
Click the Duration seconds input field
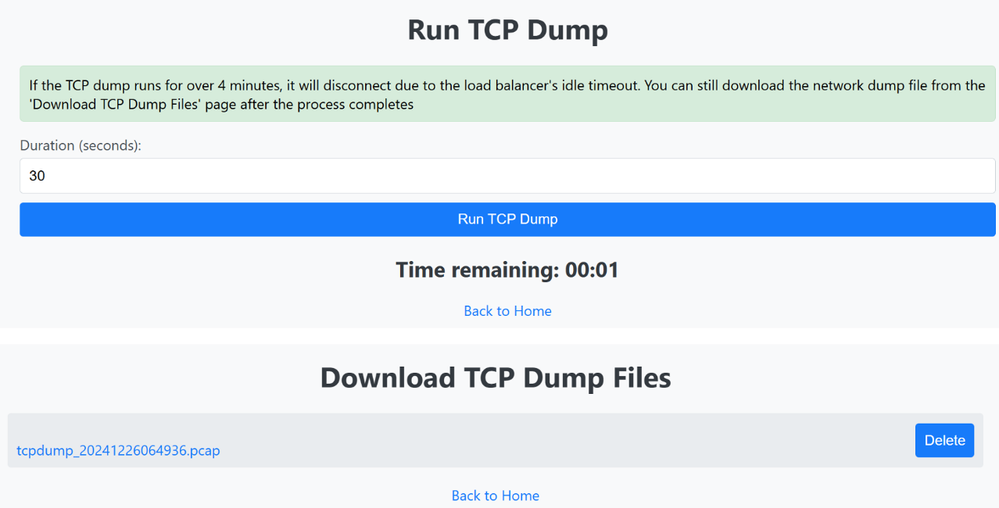click(x=507, y=176)
